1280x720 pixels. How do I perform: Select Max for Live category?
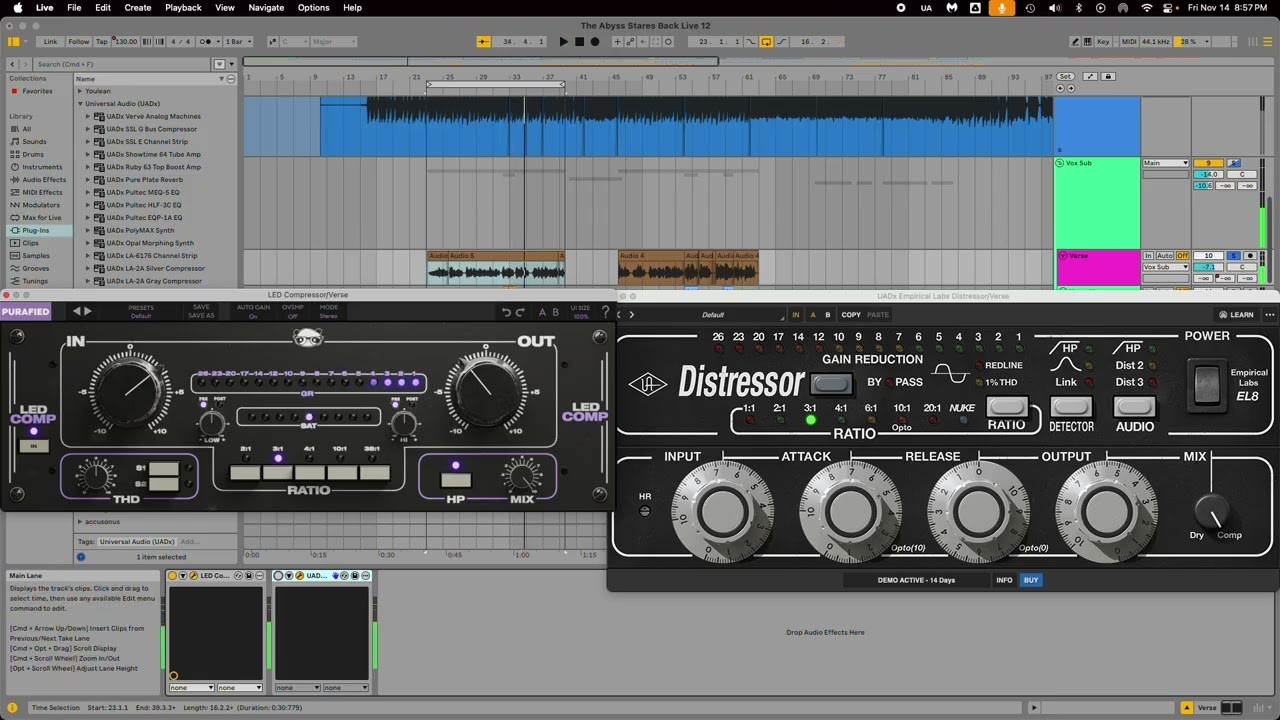pyautogui.click(x=41, y=217)
